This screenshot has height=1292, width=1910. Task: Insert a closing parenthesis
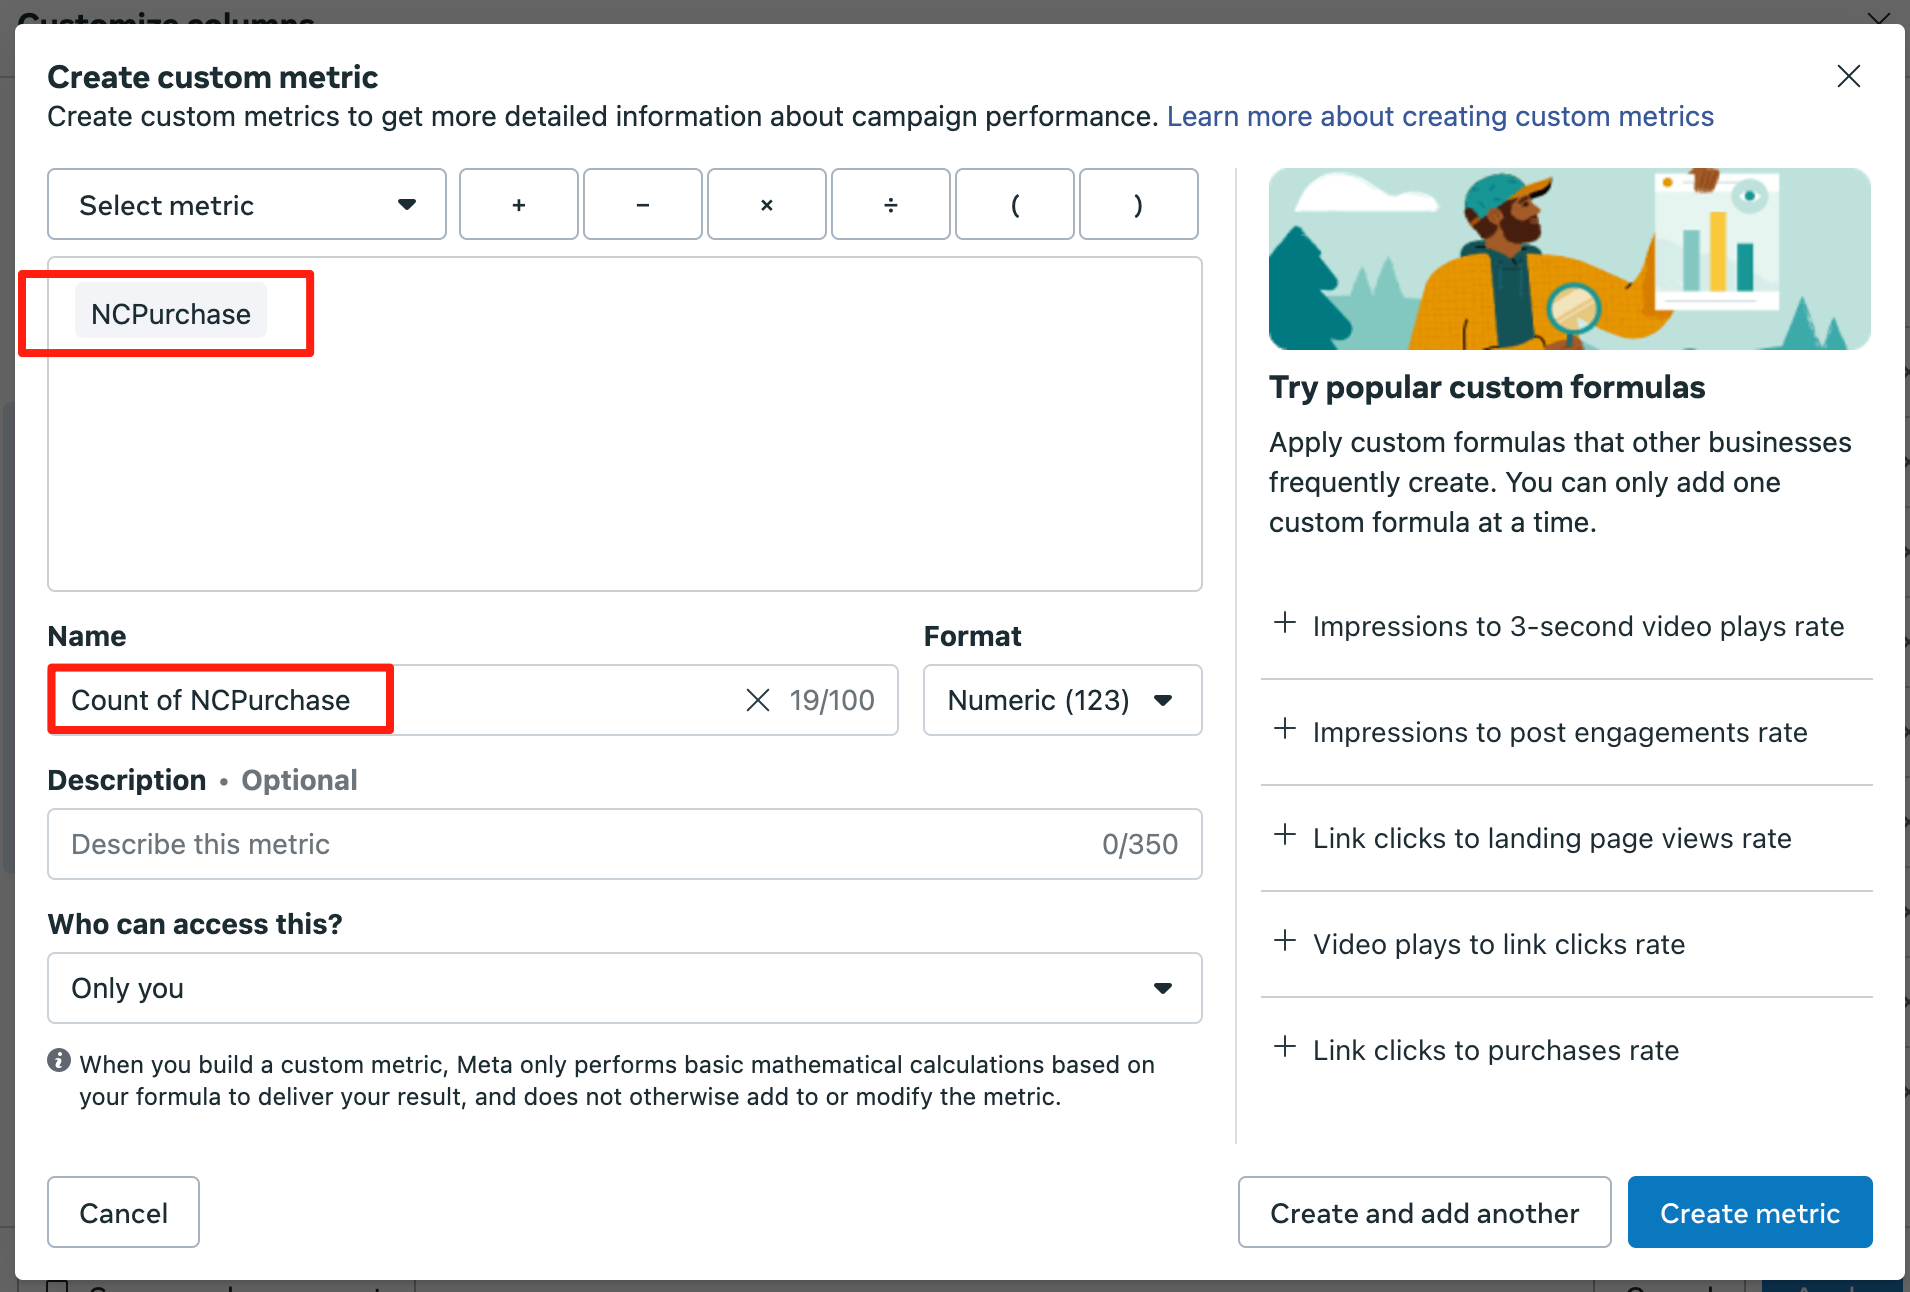coord(1139,204)
